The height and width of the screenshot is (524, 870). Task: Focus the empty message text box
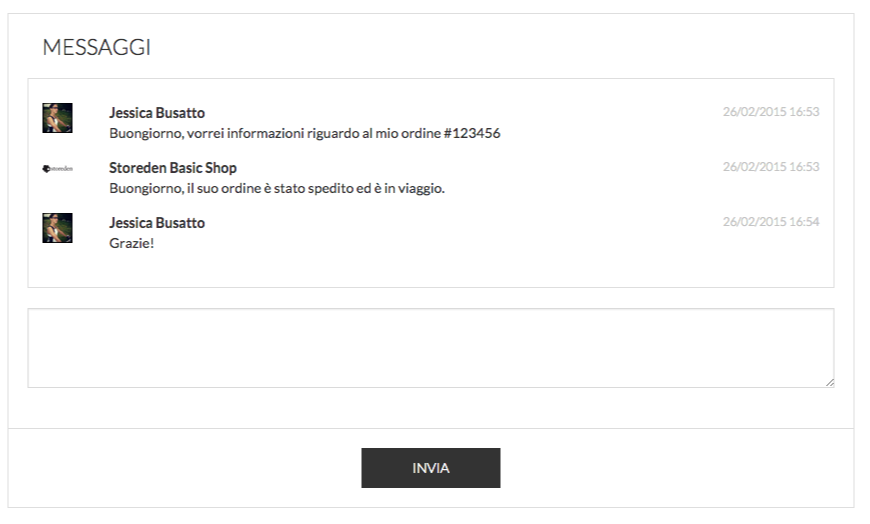[430, 347]
